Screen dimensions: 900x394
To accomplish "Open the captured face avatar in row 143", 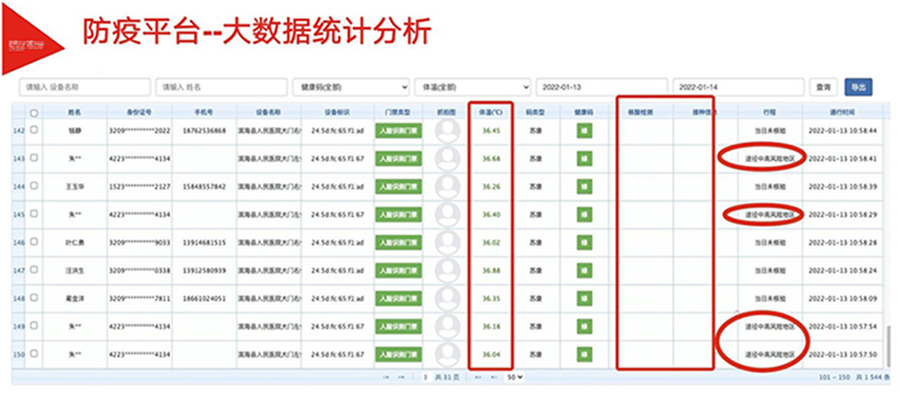I will pos(447,158).
